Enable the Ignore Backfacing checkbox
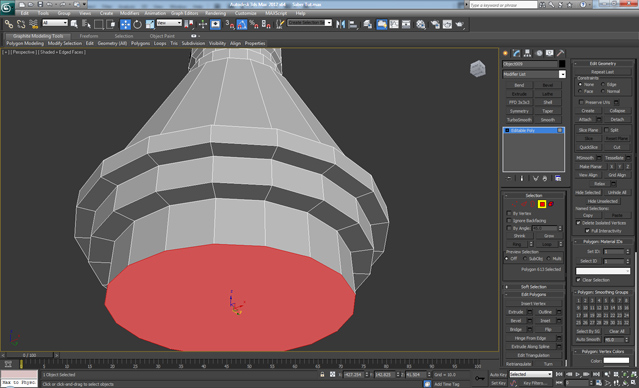This screenshot has height=388, width=639. (509, 220)
